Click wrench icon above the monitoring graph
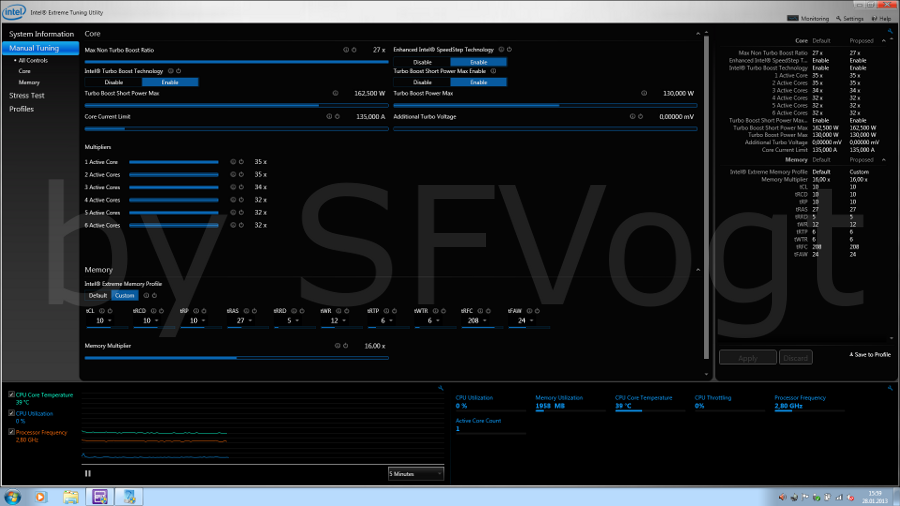 coord(440,388)
